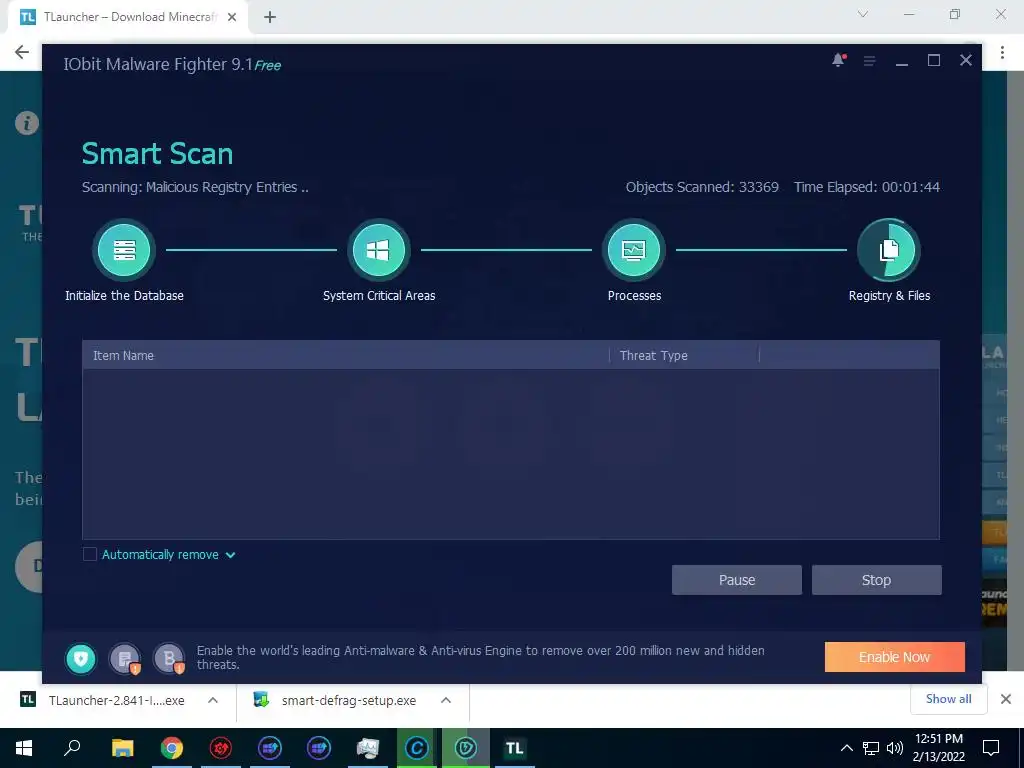Pause the Smart Scan

pos(737,580)
